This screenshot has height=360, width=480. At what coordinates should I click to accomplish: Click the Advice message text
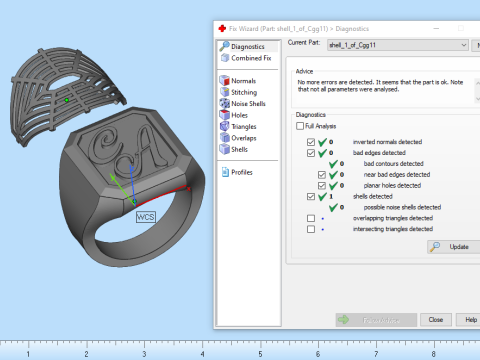[x=380, y=86]
